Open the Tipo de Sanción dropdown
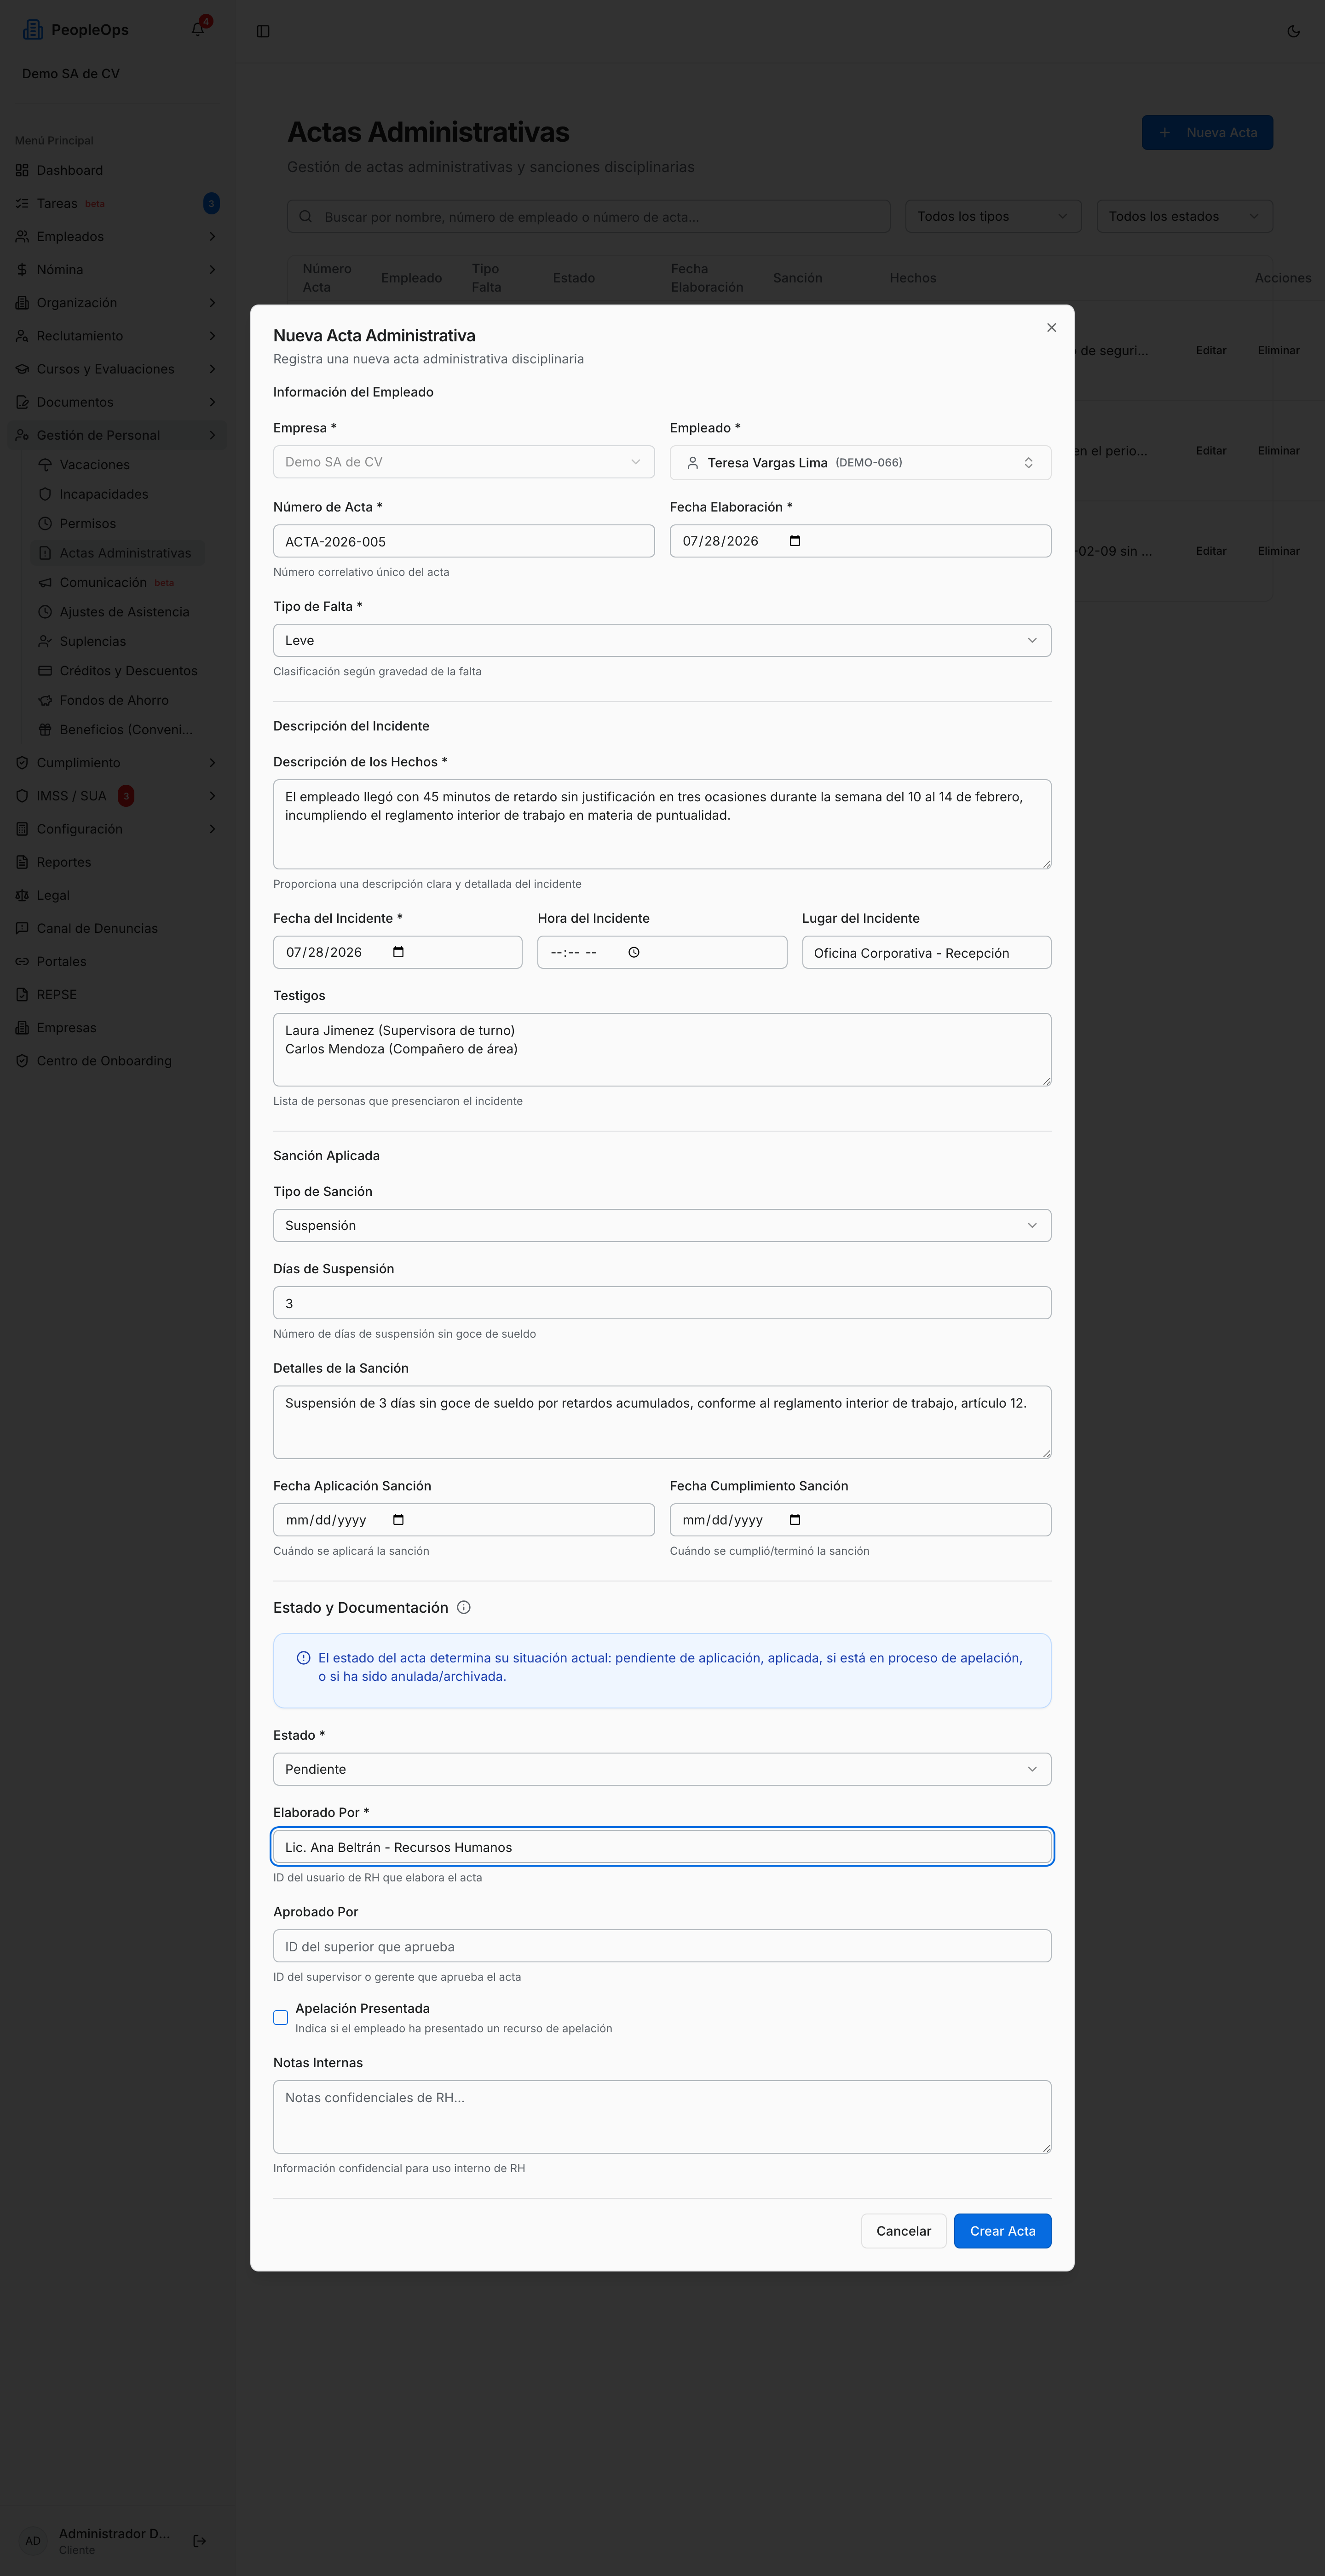 click(x=662, y=1225)
